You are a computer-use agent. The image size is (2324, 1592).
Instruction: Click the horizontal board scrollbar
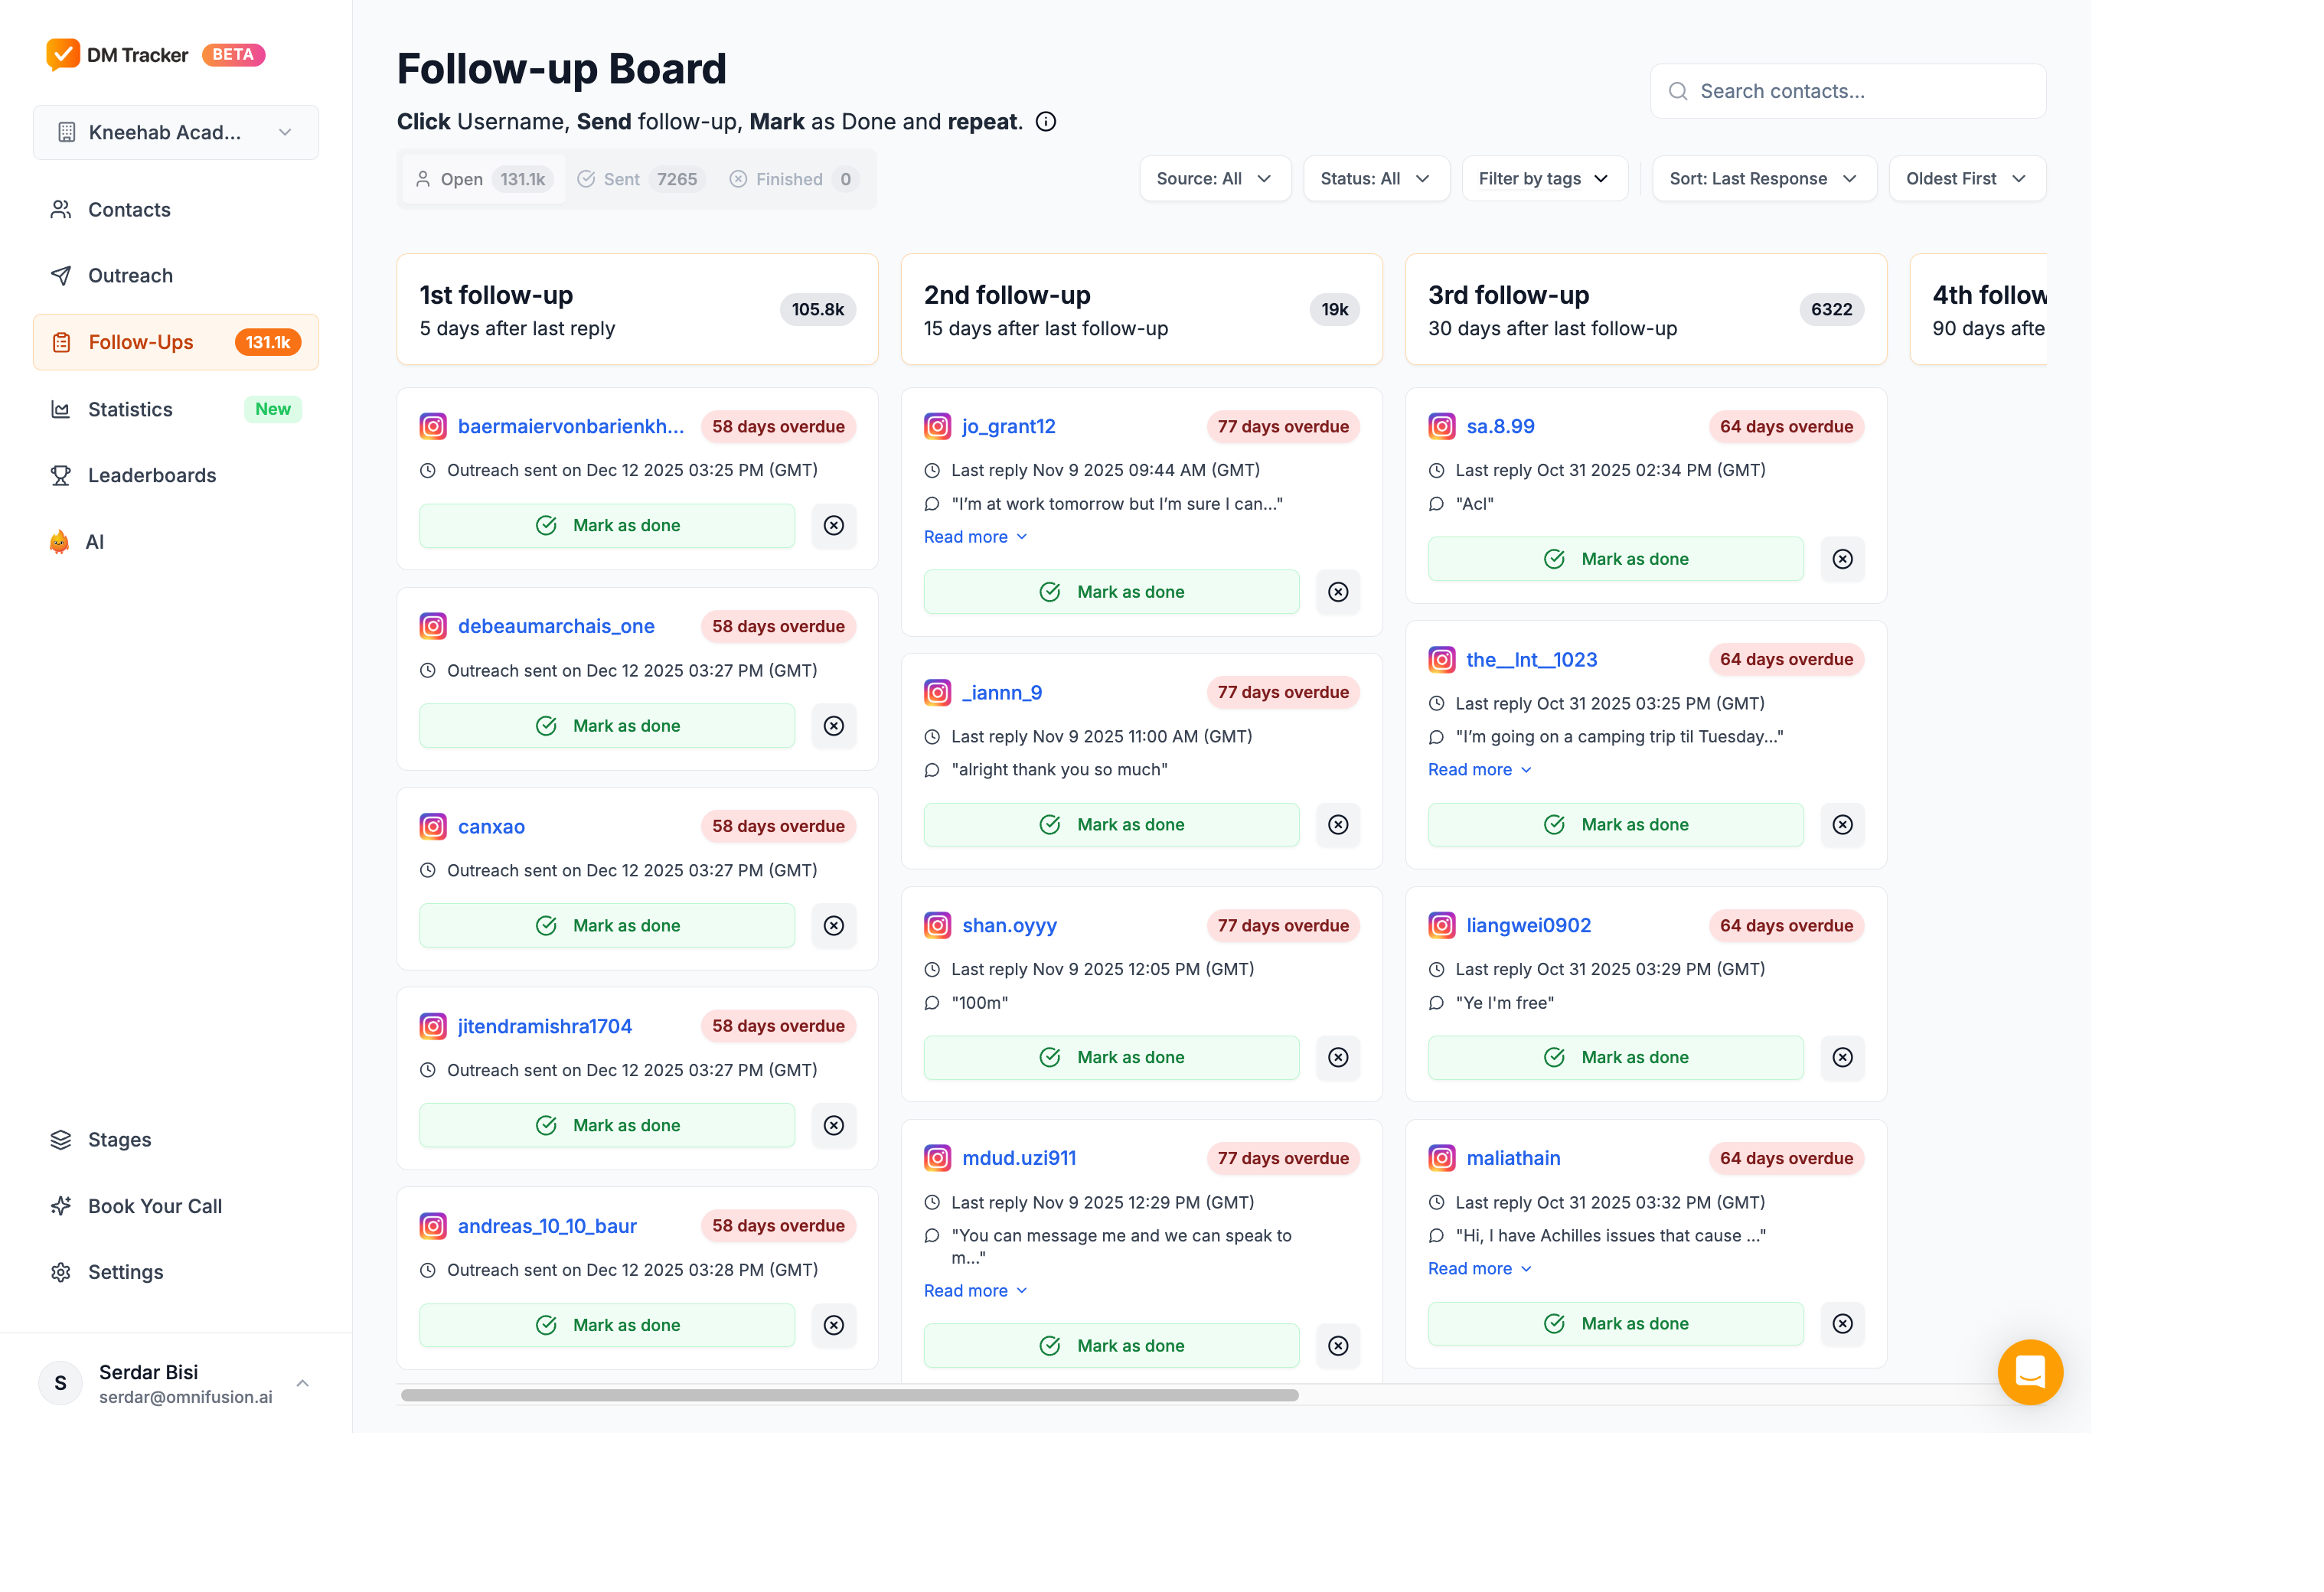coord(849,1395)
